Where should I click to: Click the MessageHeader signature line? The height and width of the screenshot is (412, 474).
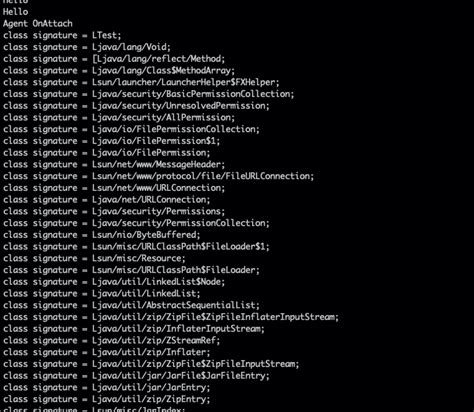(114, 164)
